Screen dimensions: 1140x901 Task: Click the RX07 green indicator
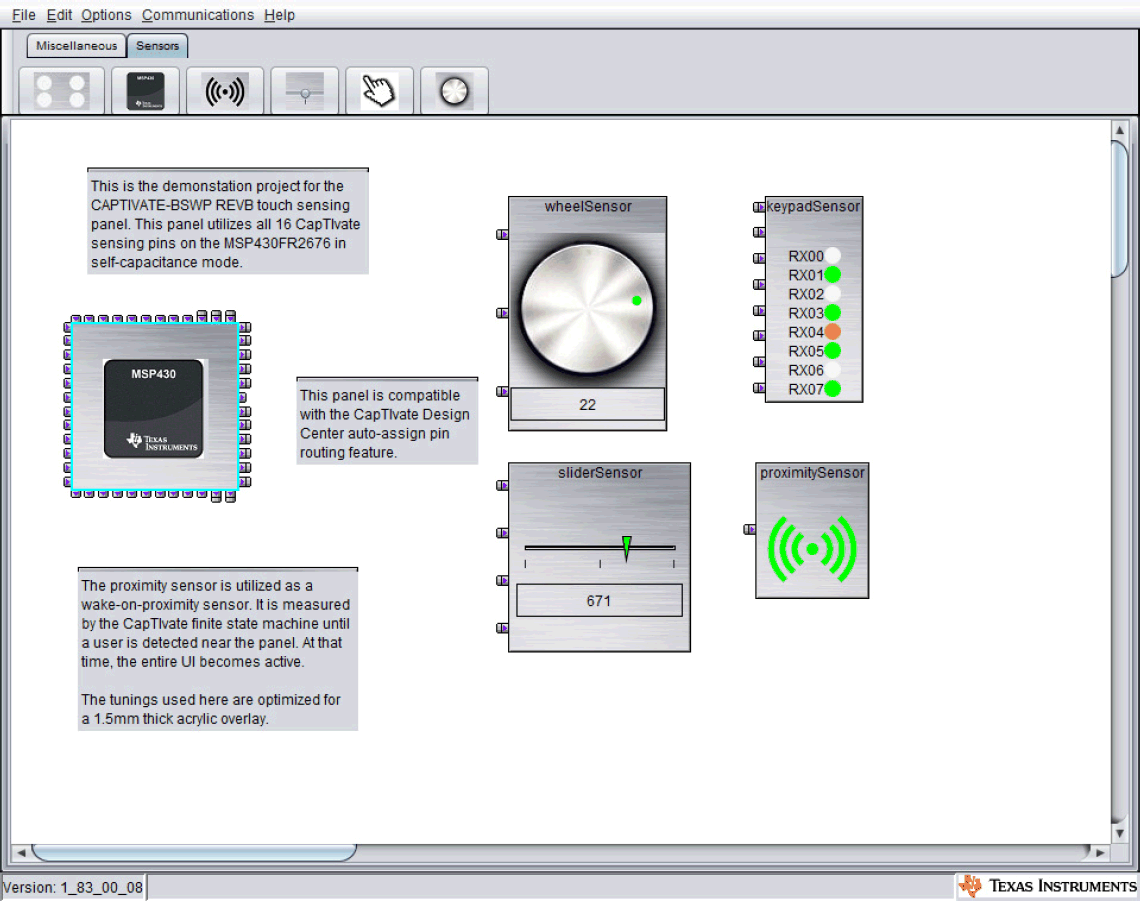pyautogui.click(x=833, y=389)
